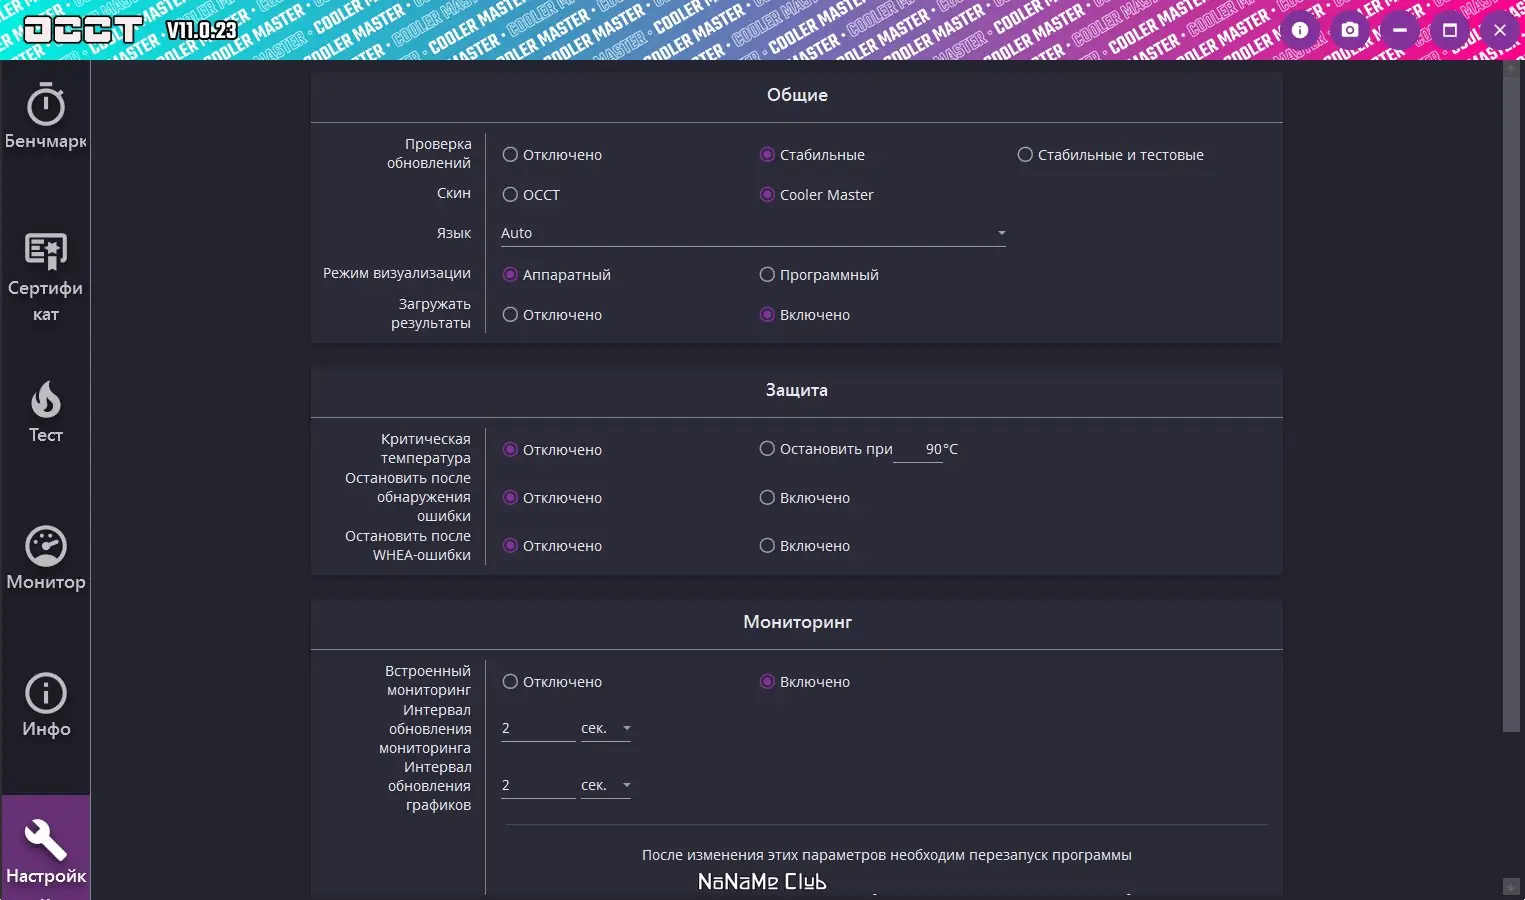Screen dimensions: 1525x900
Task: Enable 'Остановить при' critical temperature option
Action: point(767,449)
